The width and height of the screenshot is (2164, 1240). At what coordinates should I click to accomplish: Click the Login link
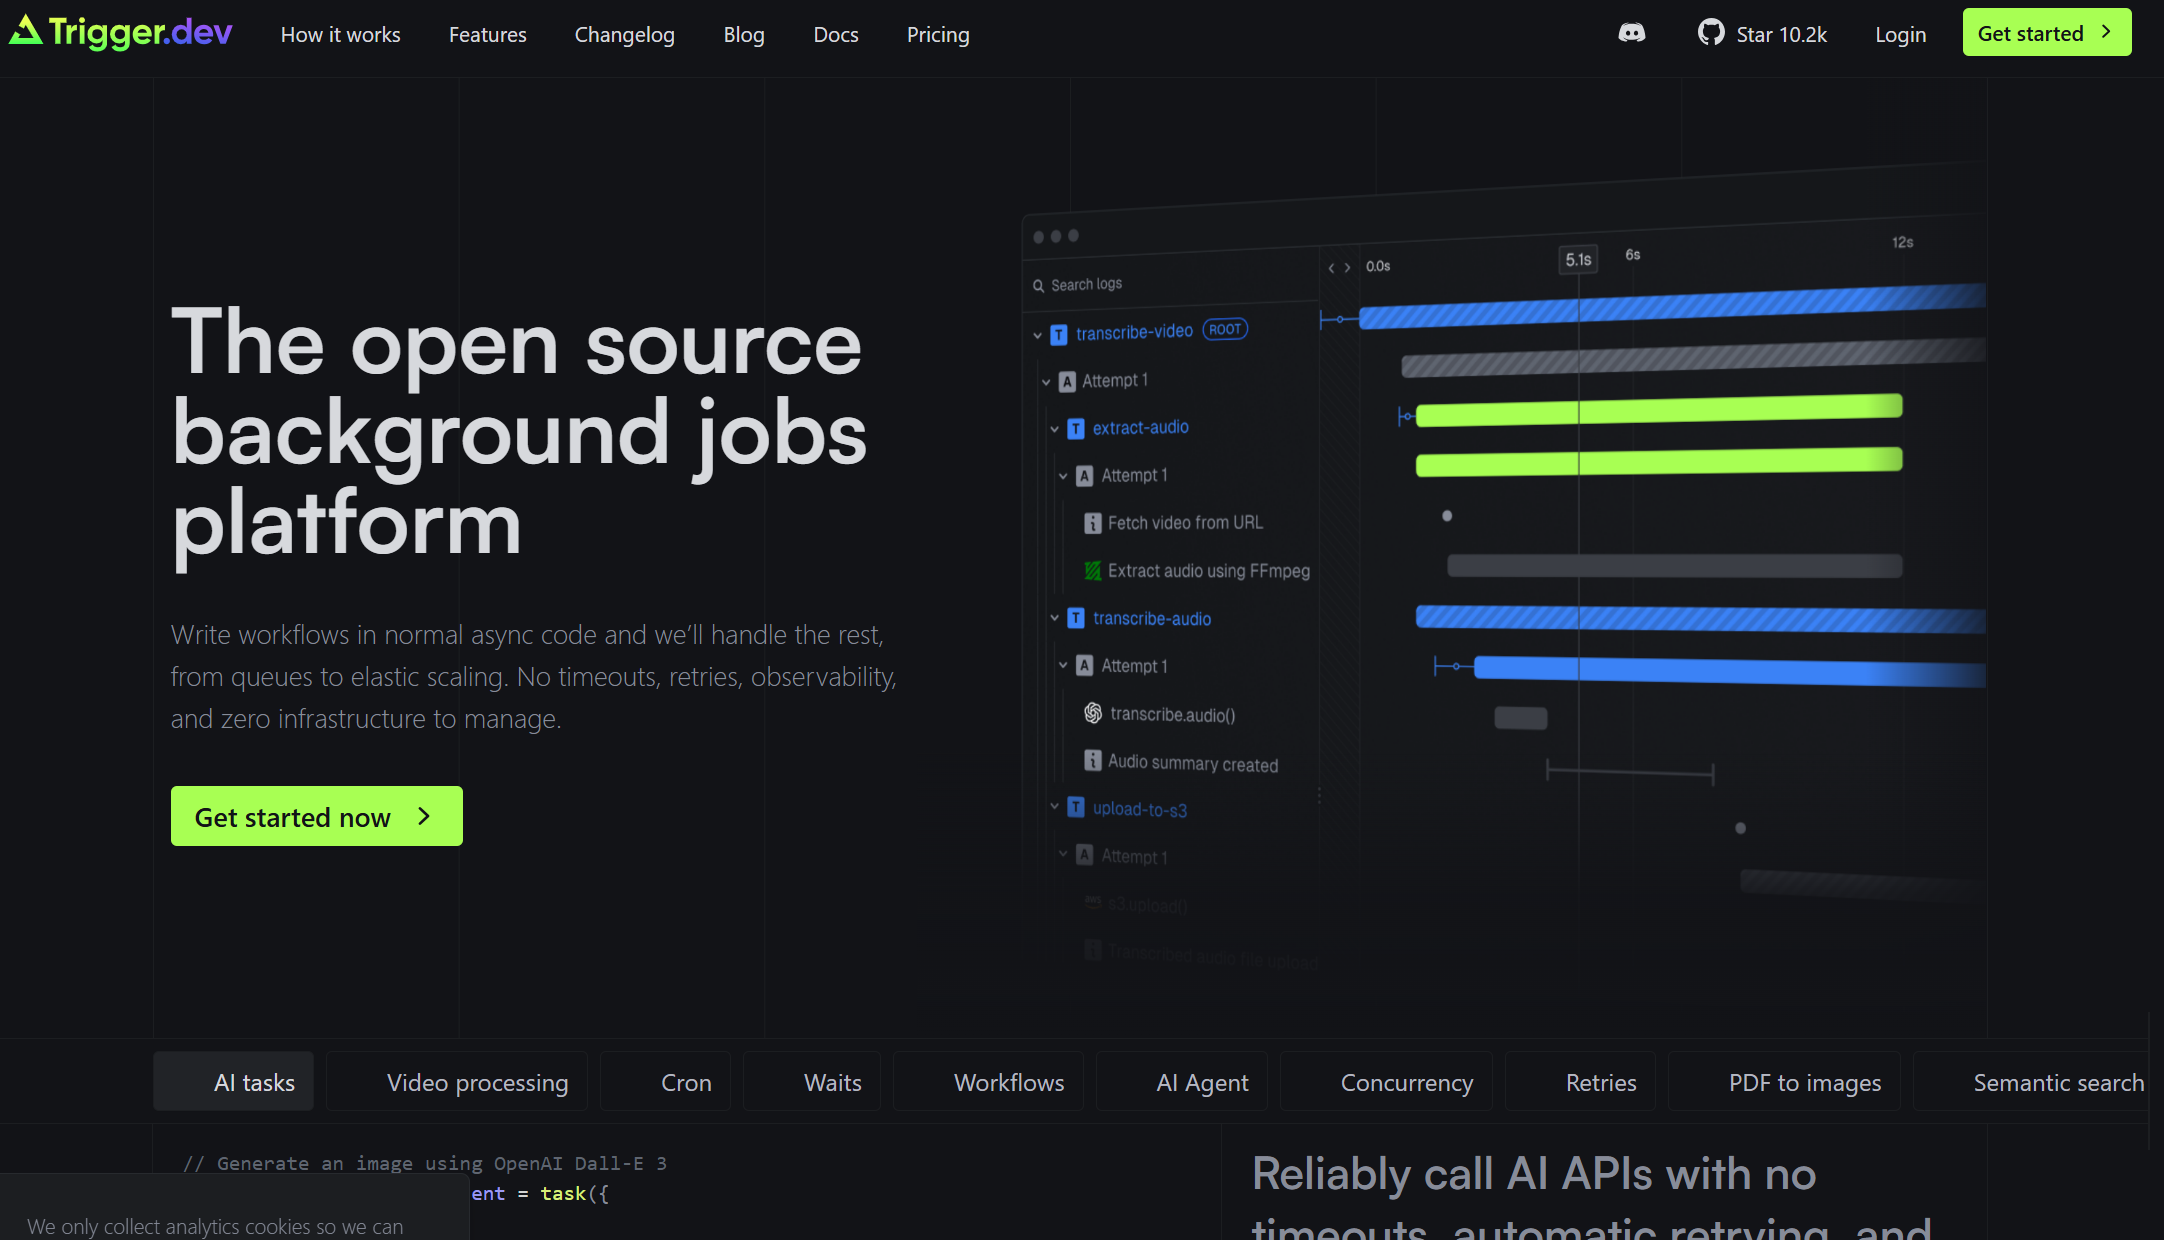1900,34
